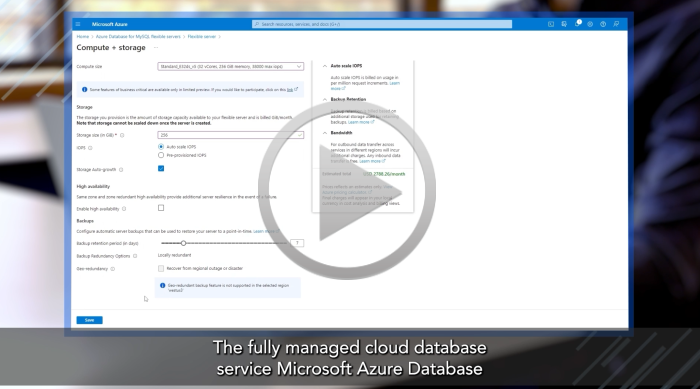The width and height of the screenshot is (700, 389).
Task: Click the Save button
Action: click(x=89, y=320)
